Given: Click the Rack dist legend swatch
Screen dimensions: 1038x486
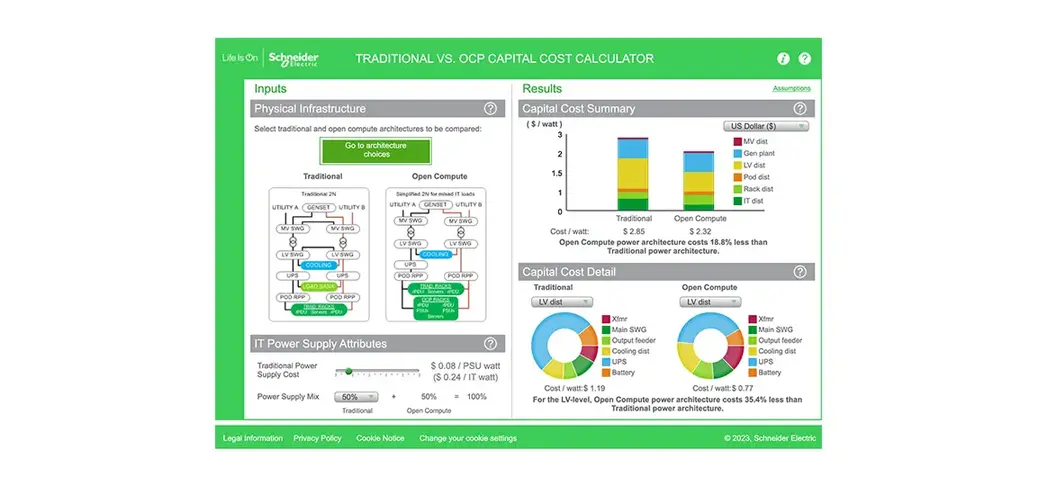Looking at the screenshot, I should [x=737, y=189].
